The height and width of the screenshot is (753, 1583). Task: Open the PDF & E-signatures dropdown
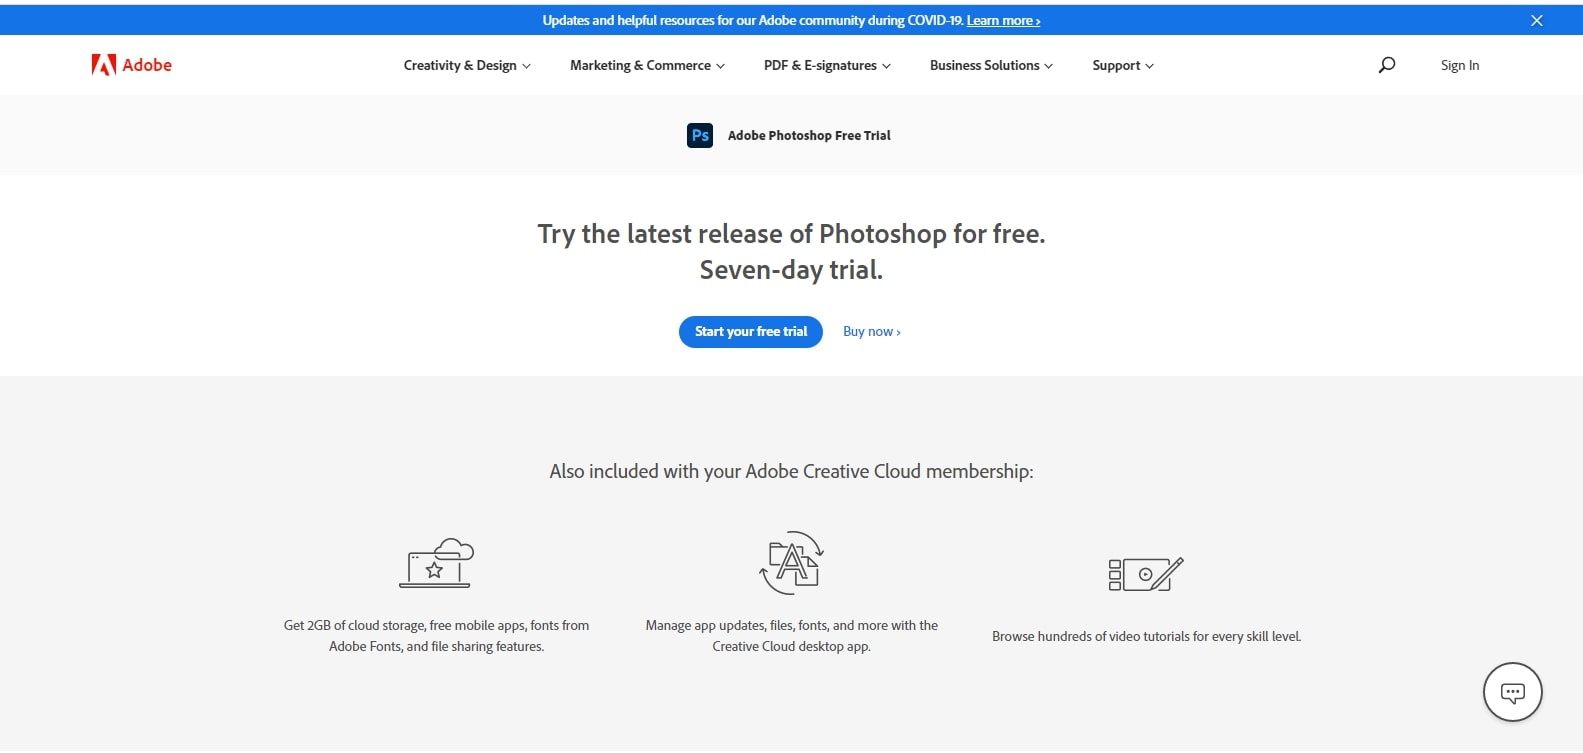(x=827, y=65)
